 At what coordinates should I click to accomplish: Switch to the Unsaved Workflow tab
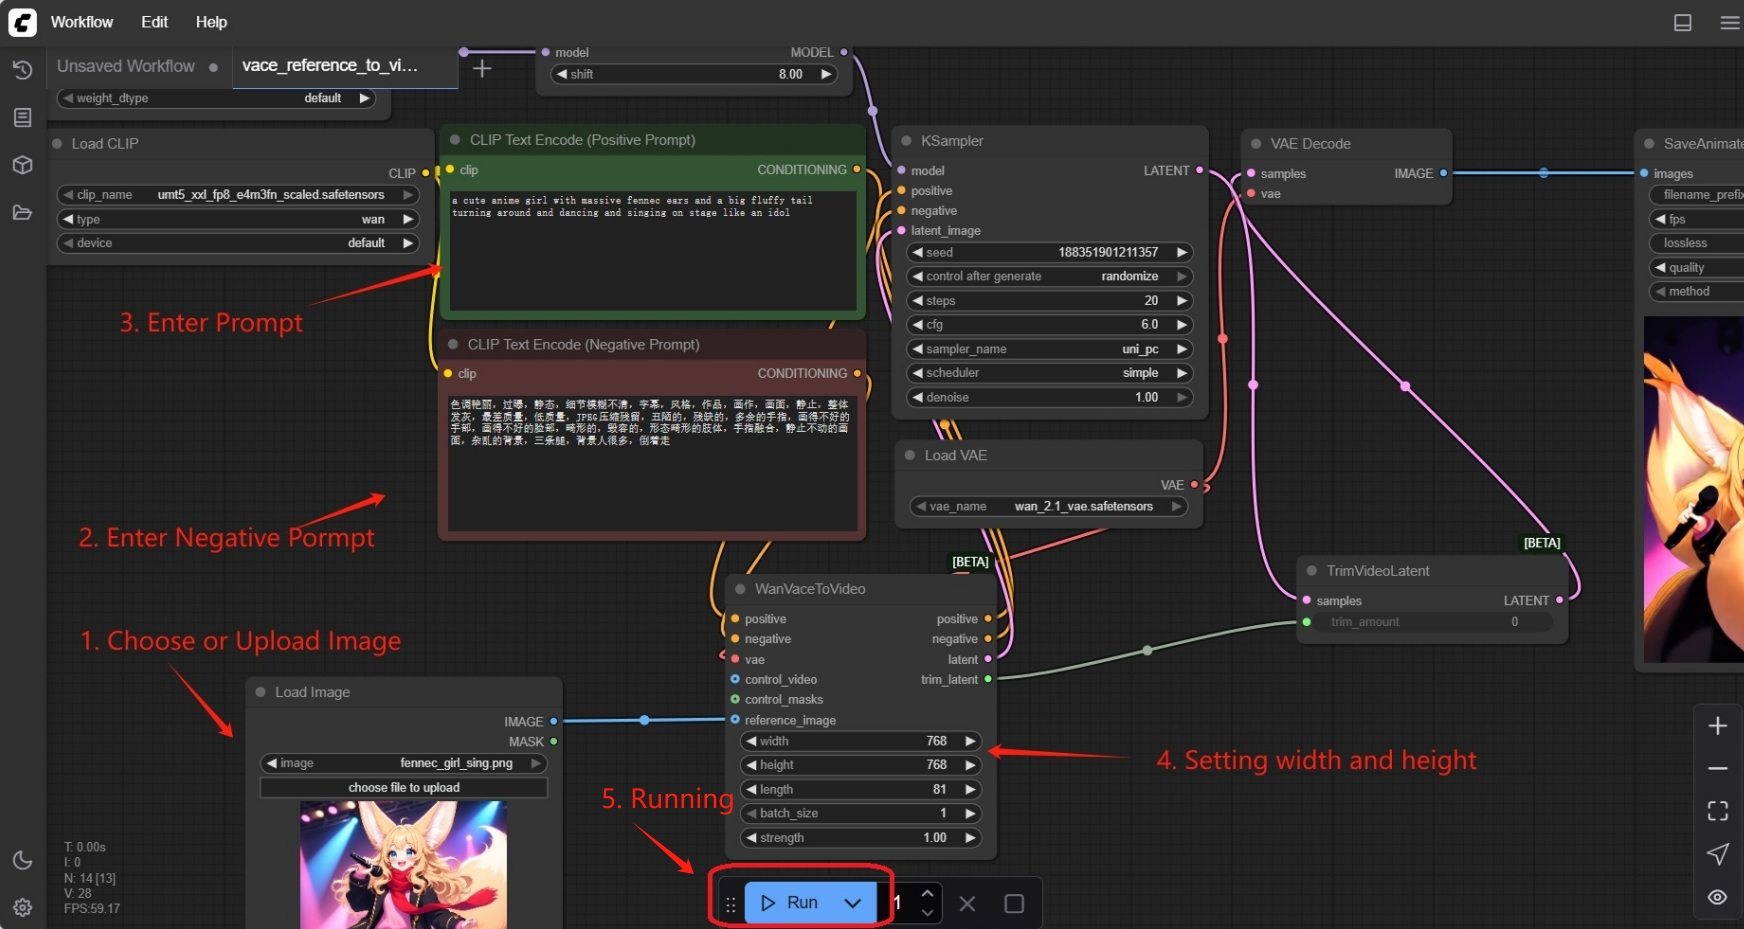point(126,66)
